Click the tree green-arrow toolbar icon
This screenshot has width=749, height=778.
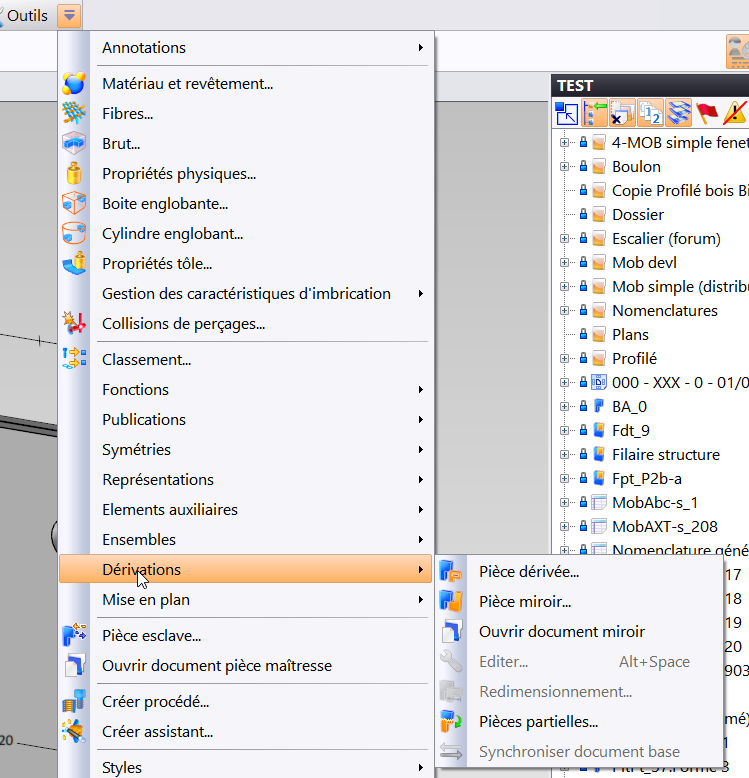tap(594, 113)
